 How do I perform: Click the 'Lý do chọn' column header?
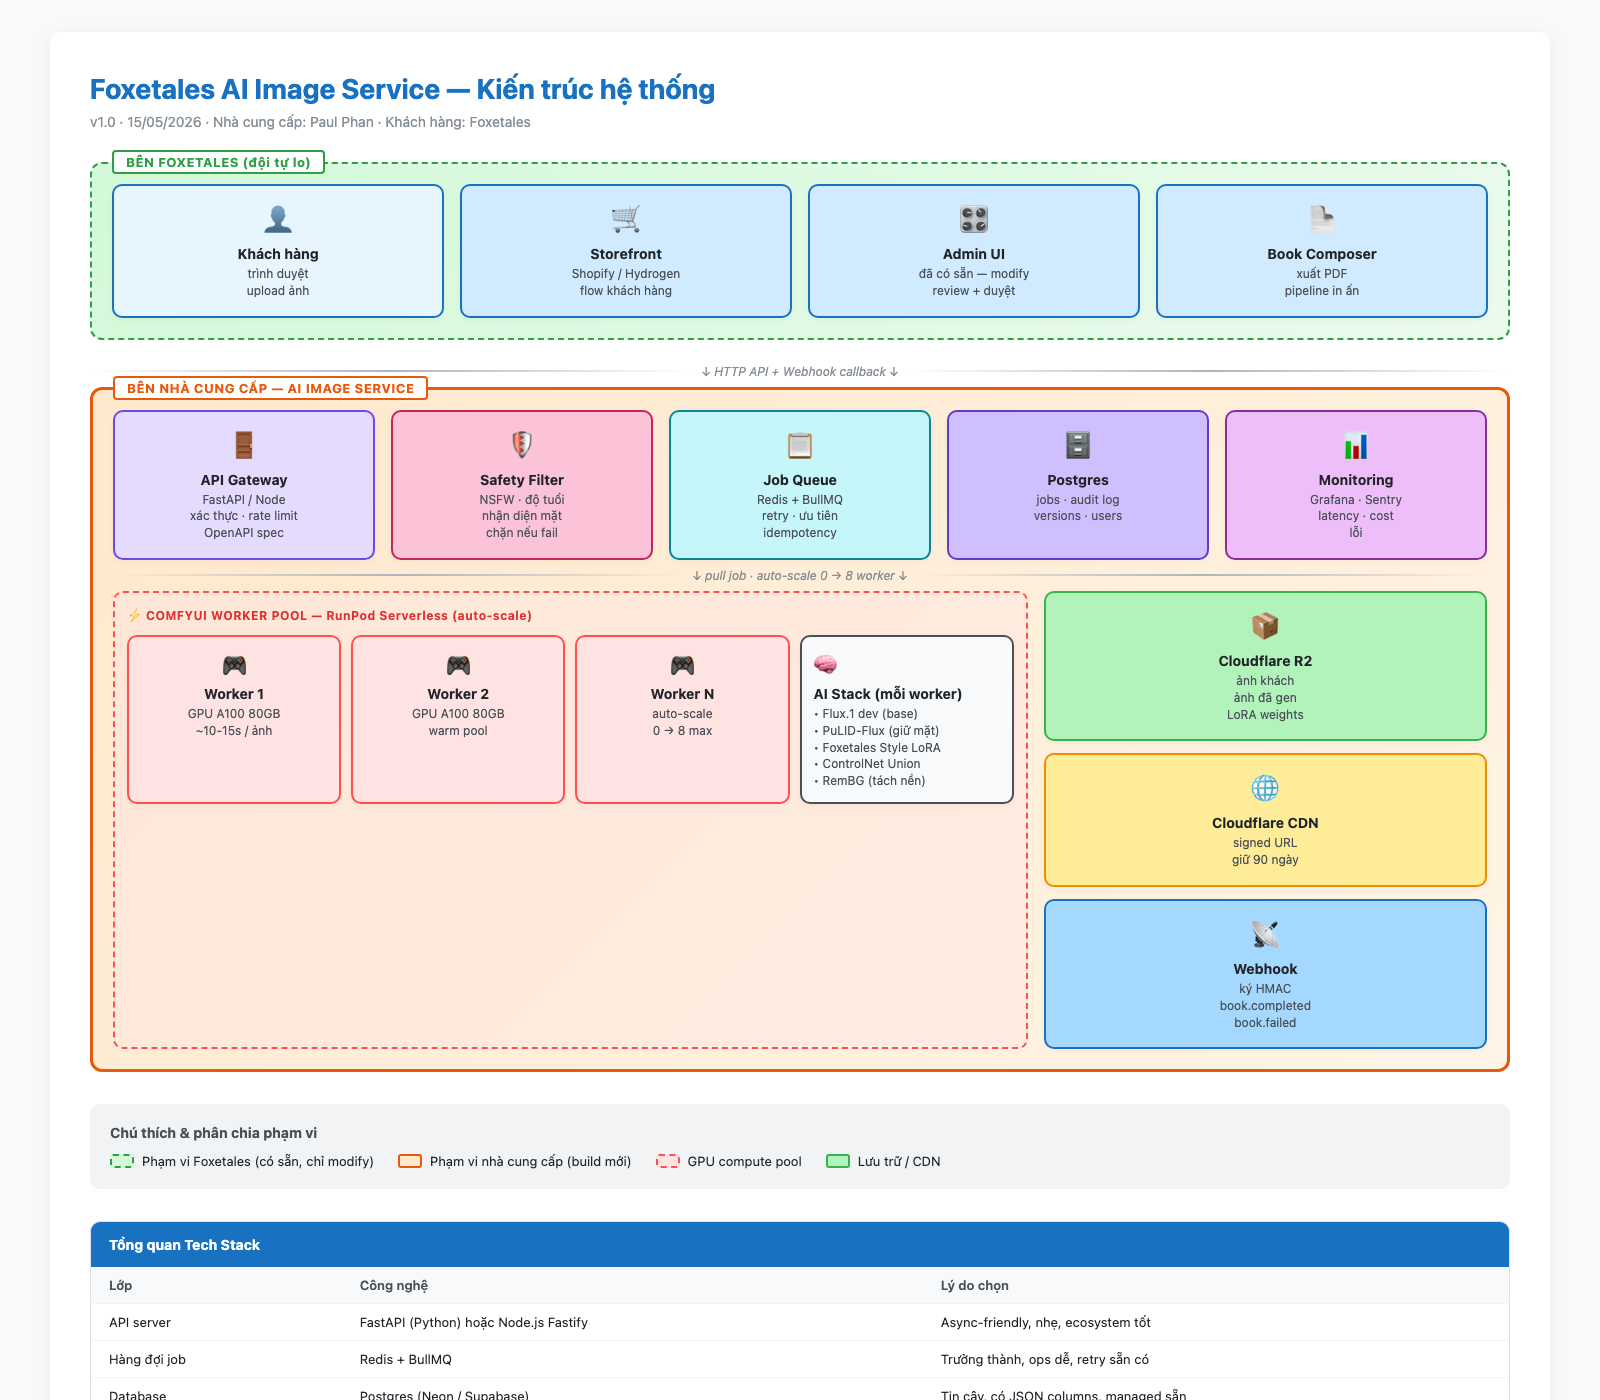pos(975,1285)
